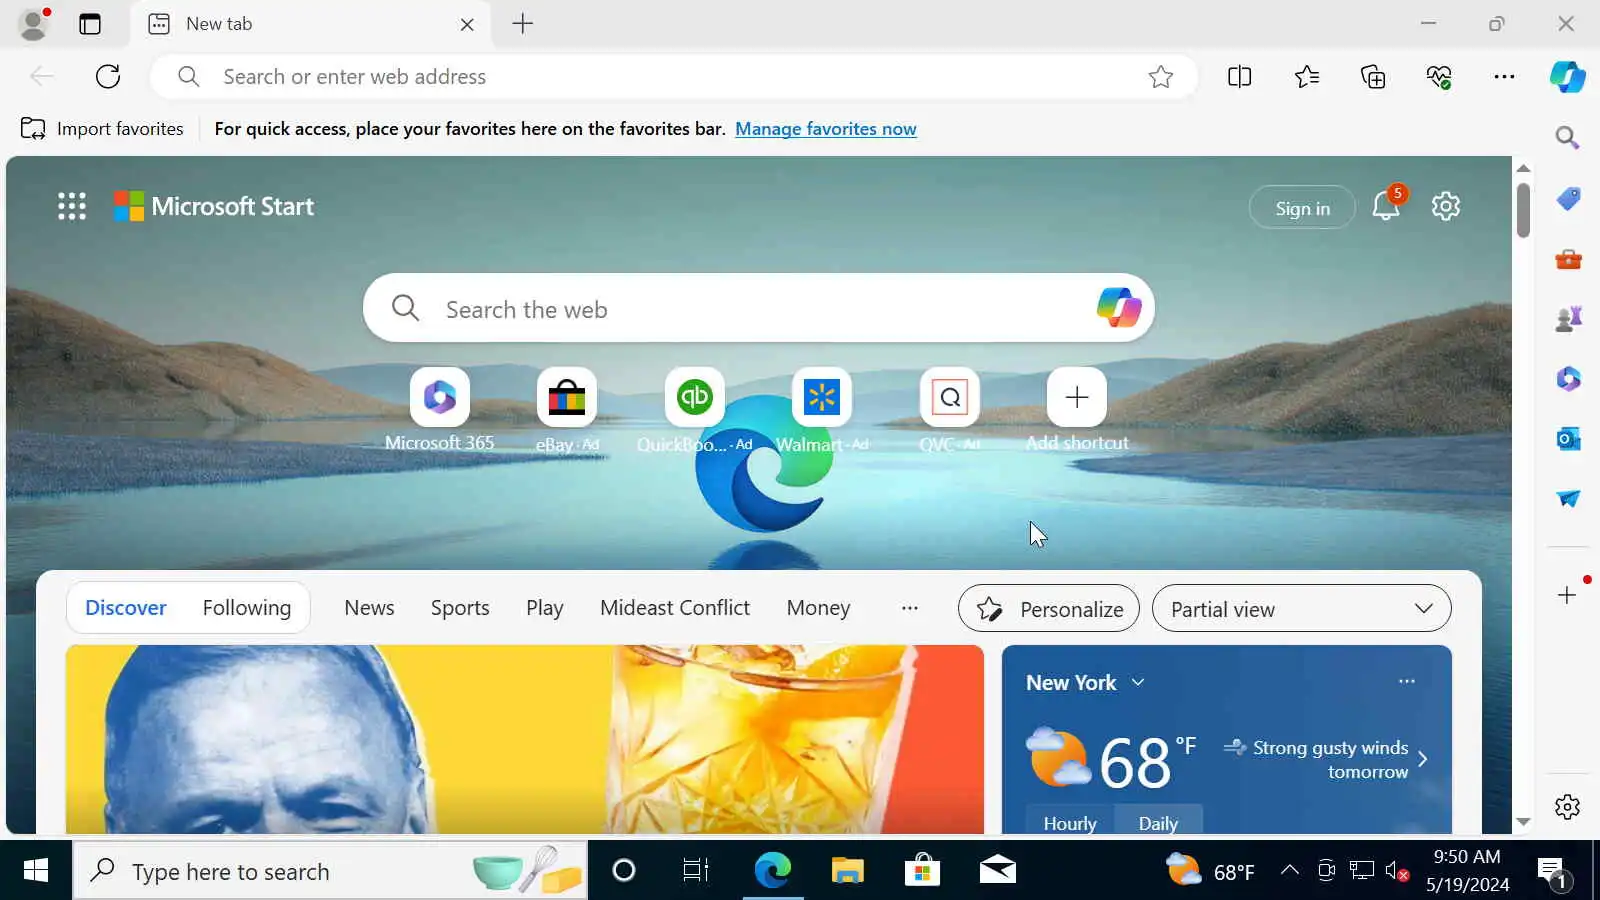Image resolution: width=1600 pixels, height=900 pixels.
Task: Switch to the Following tab
Action: click(x=247, y=608)
